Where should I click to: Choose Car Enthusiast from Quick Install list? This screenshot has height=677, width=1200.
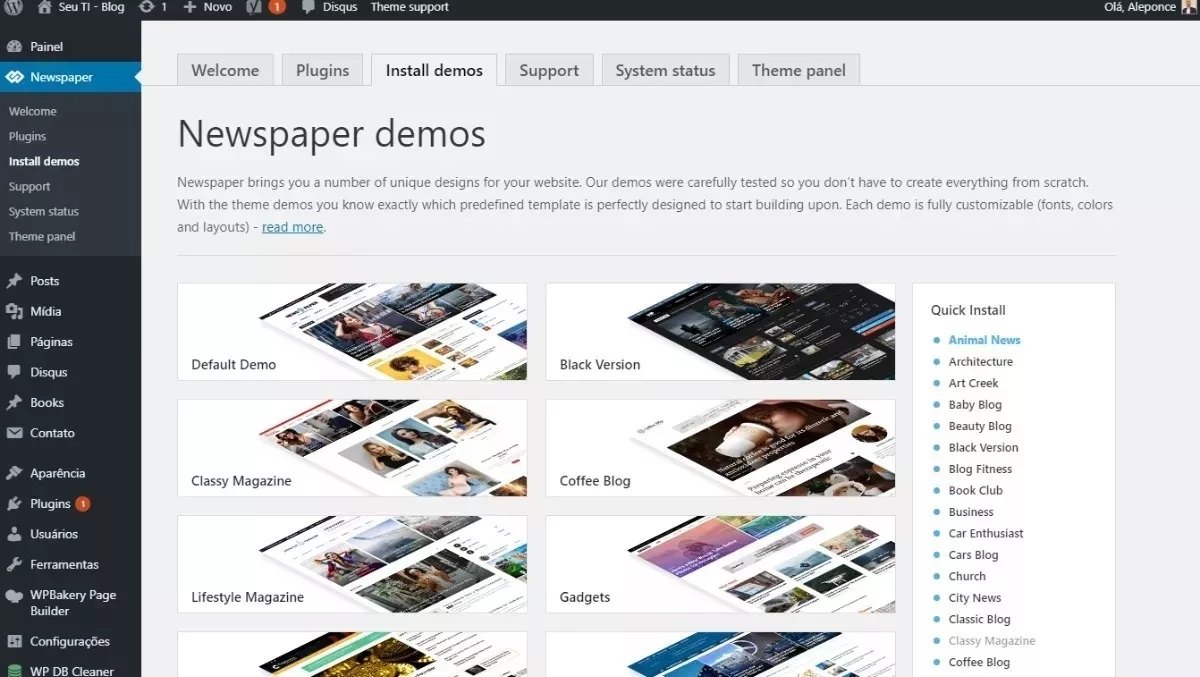985,533
